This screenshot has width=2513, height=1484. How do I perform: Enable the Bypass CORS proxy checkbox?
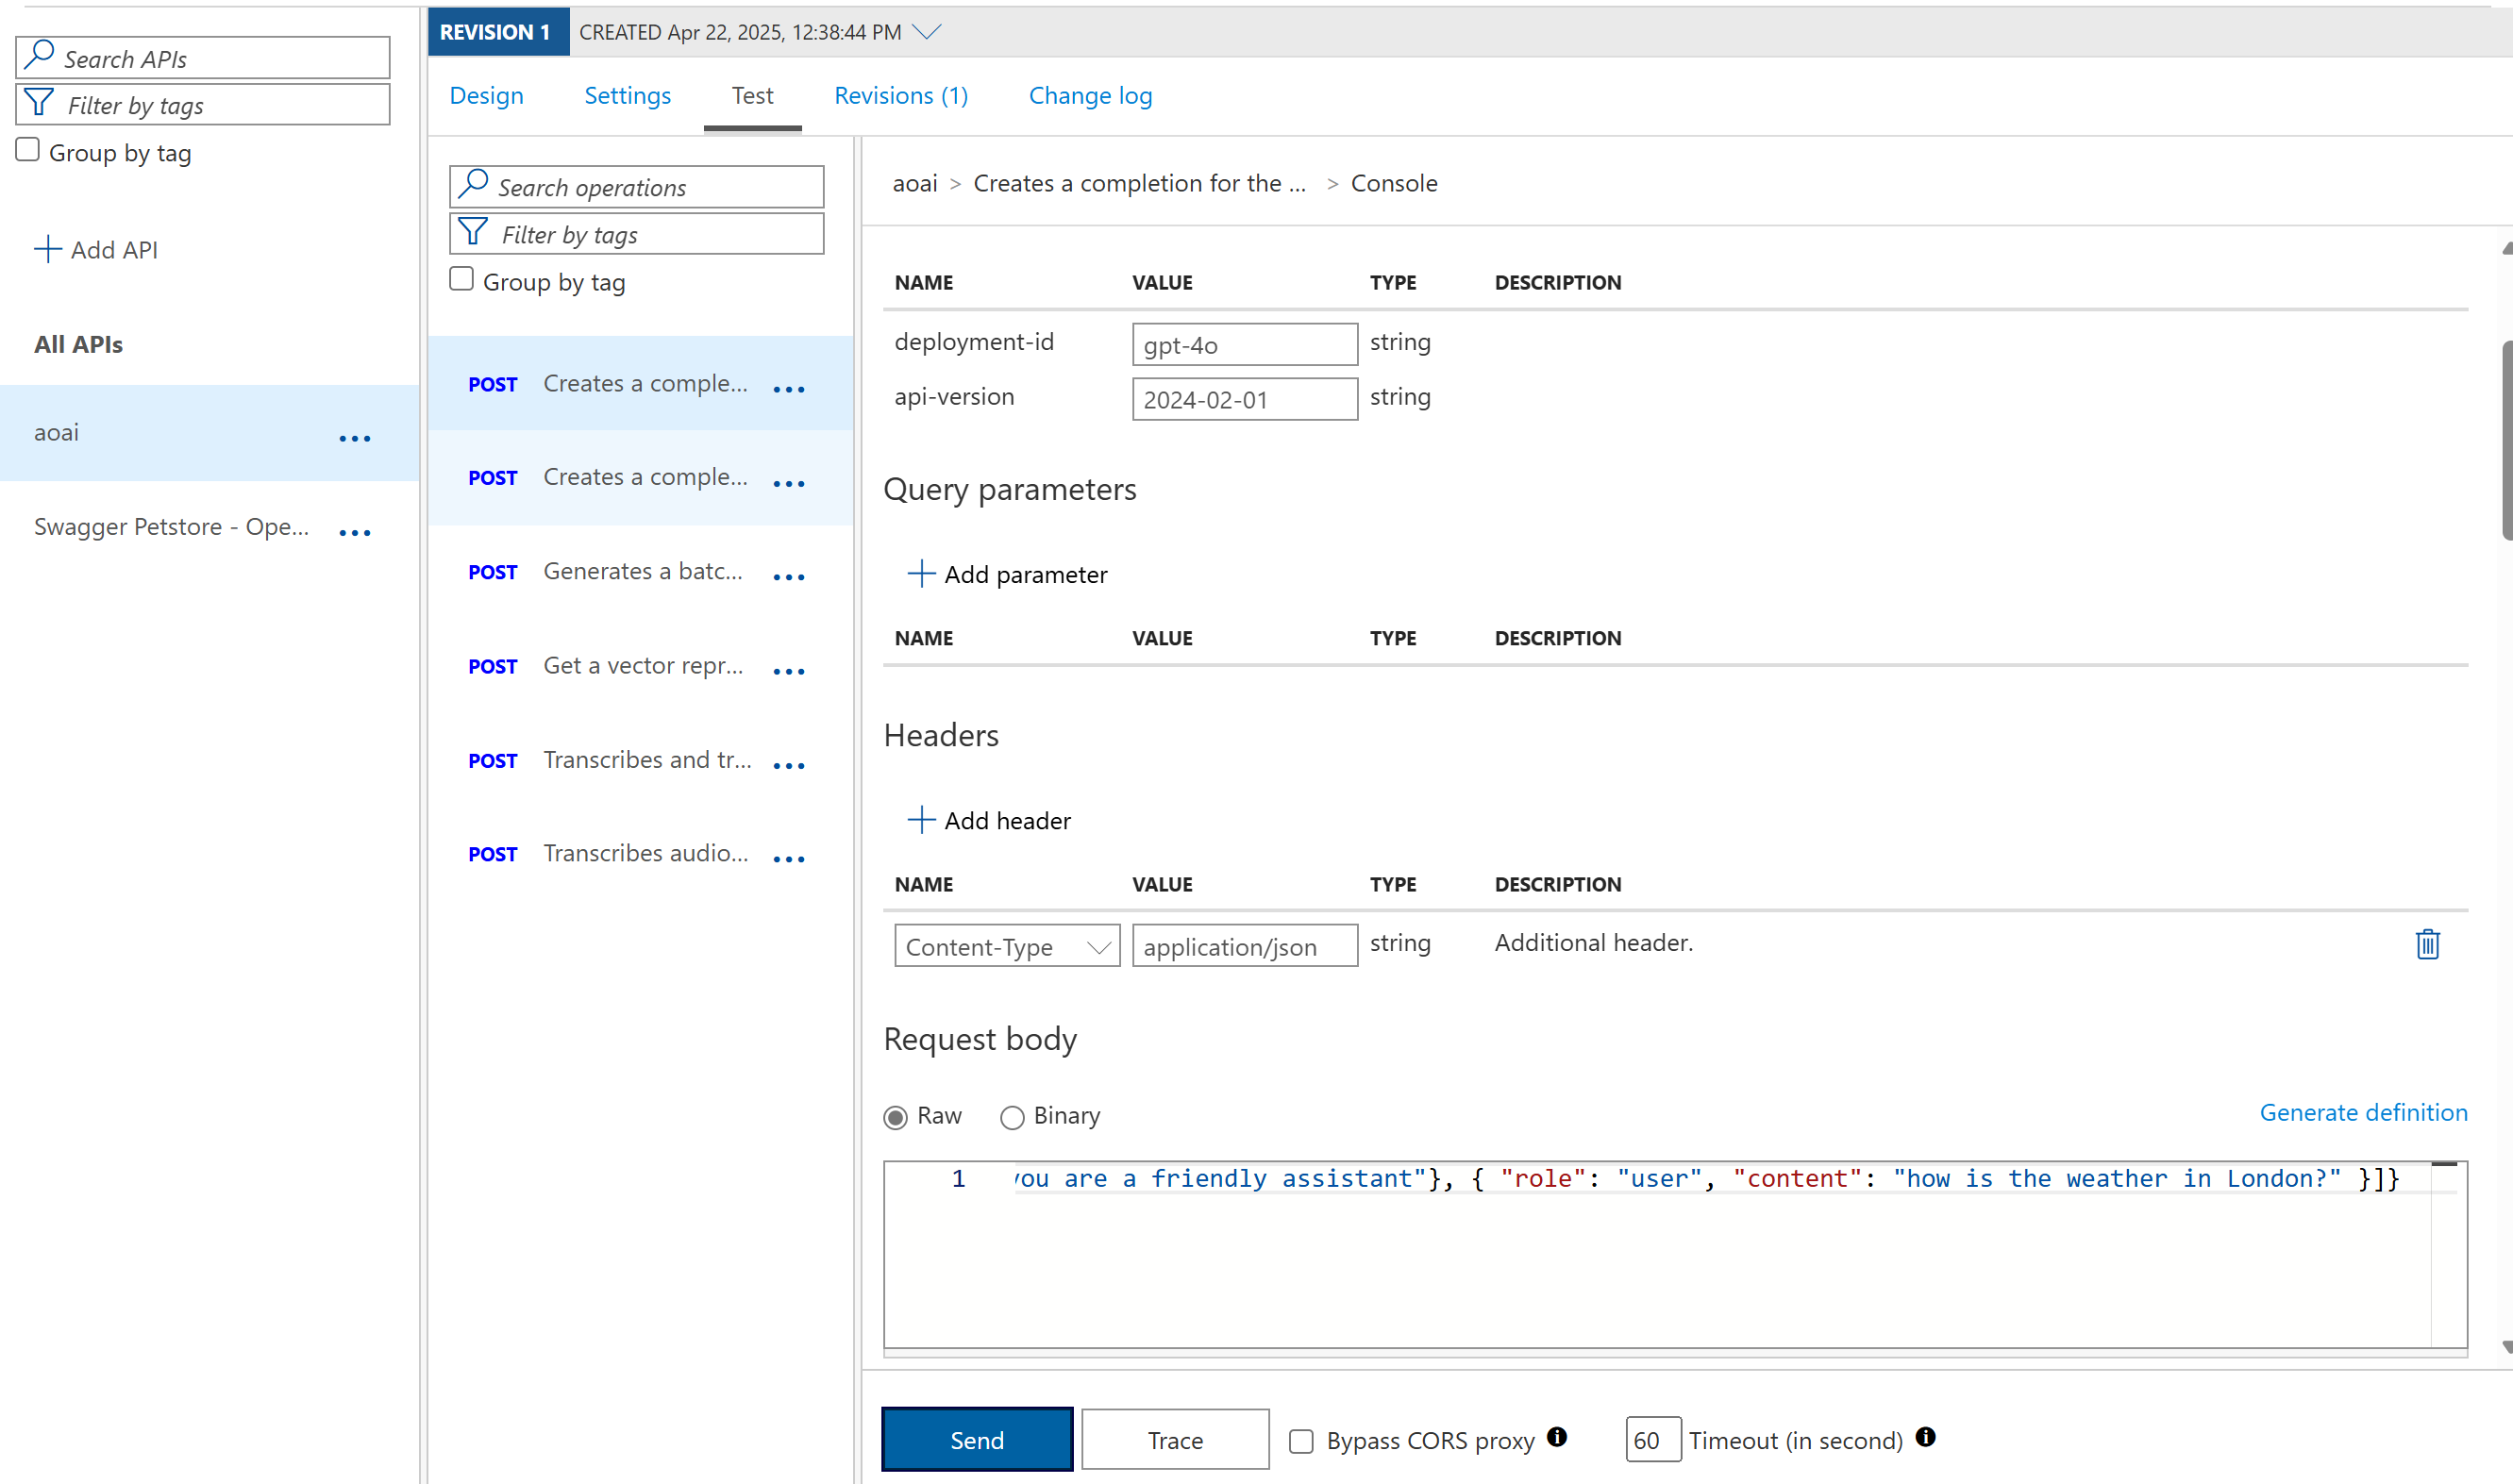(x=1301, y=1441)
